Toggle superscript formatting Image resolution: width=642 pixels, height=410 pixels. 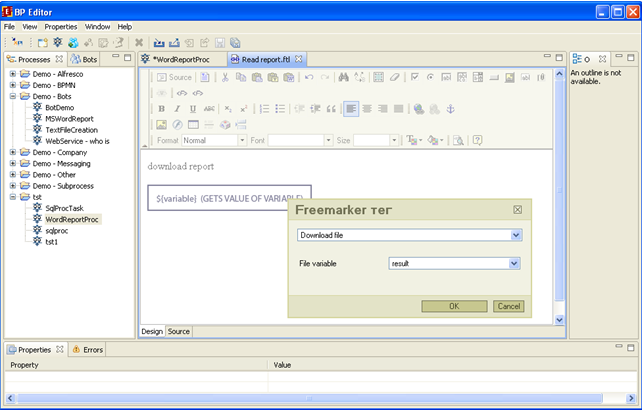pos(244,109)
